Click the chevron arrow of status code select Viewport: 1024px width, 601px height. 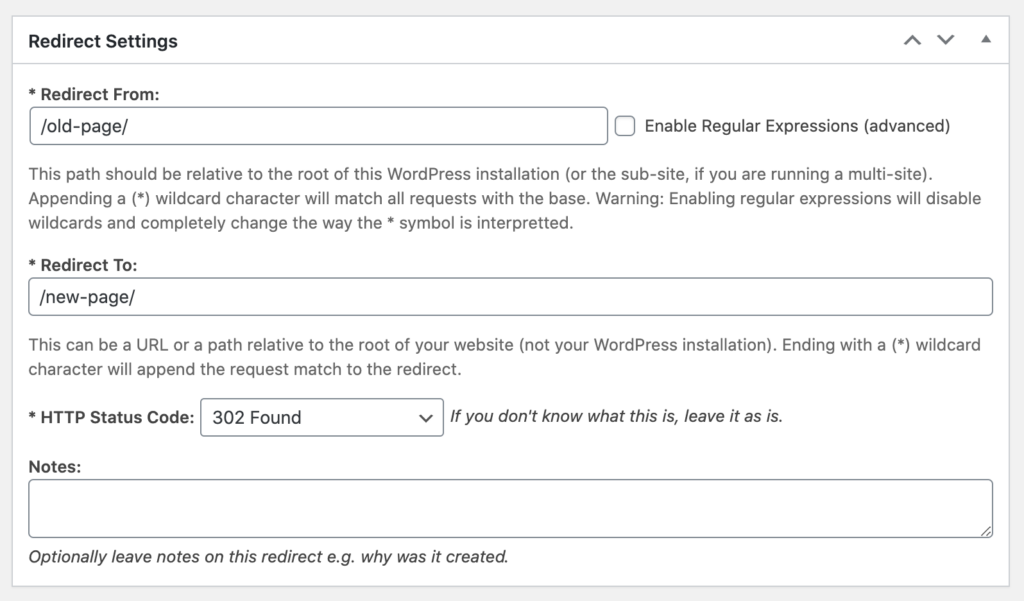coord(426,418)
